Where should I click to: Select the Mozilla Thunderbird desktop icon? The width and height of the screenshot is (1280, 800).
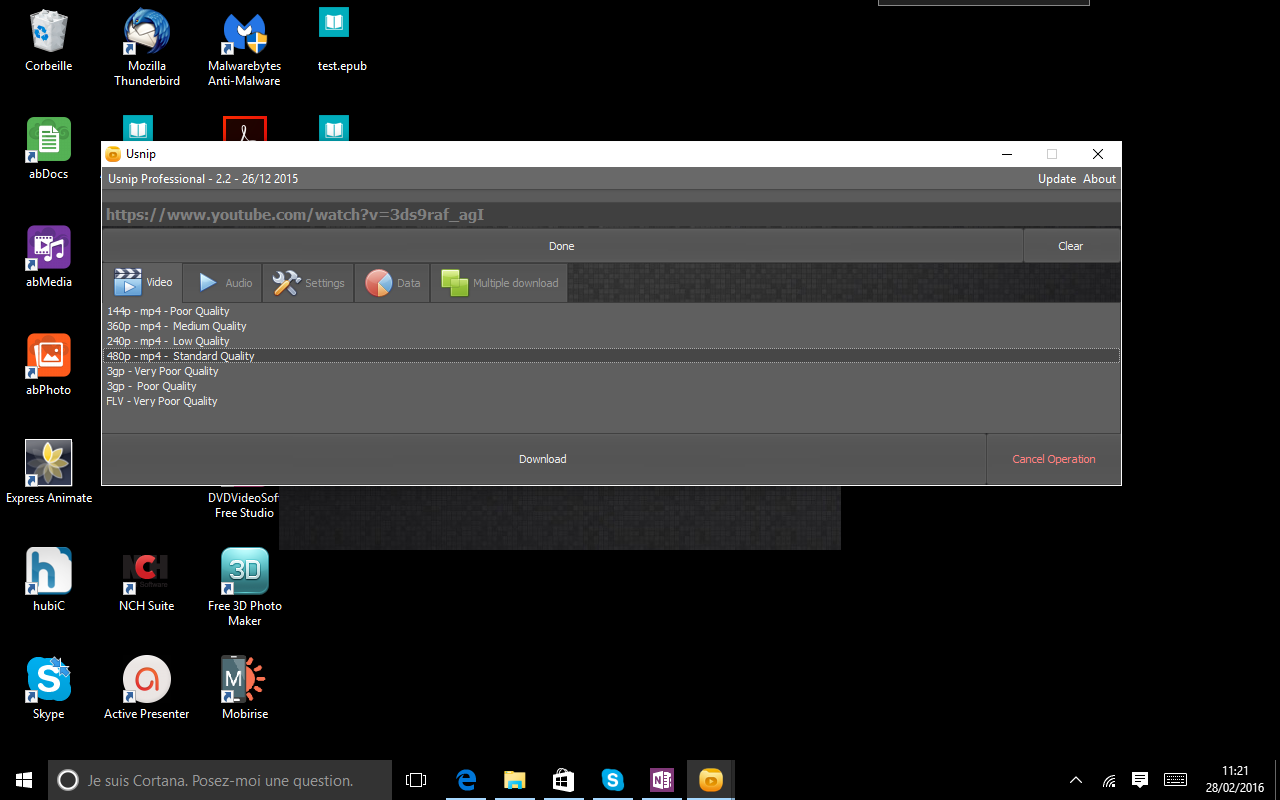click(x=147, y=48)
